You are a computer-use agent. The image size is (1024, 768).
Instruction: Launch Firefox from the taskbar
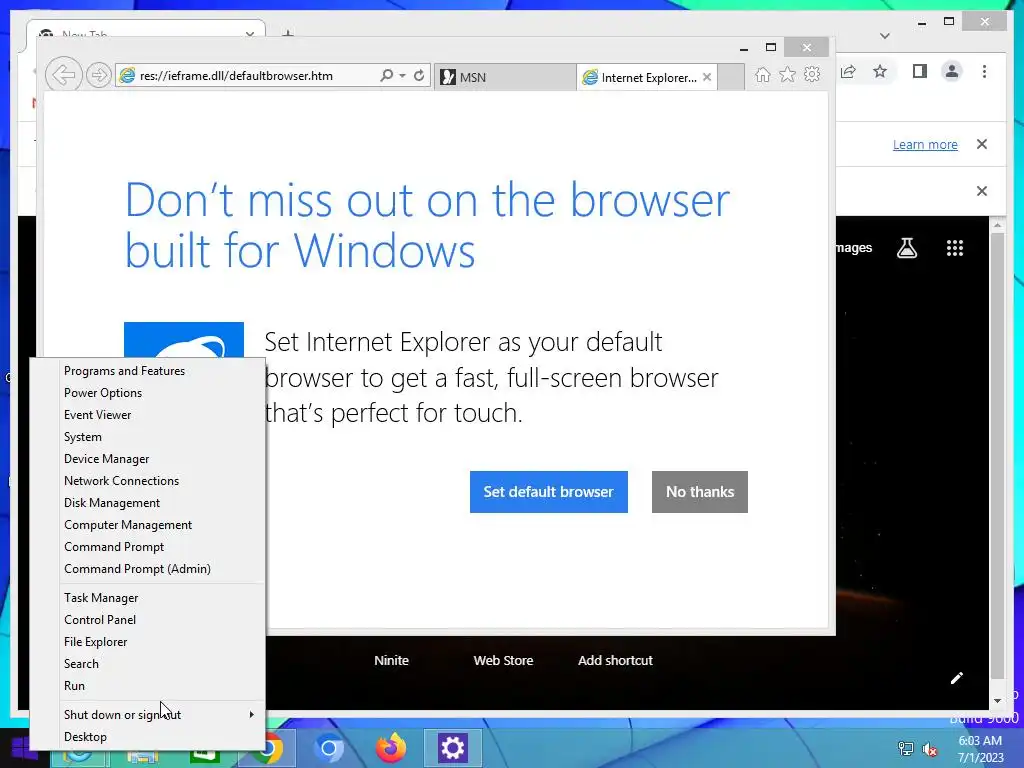pyautogui.click(x=391, y=748)
